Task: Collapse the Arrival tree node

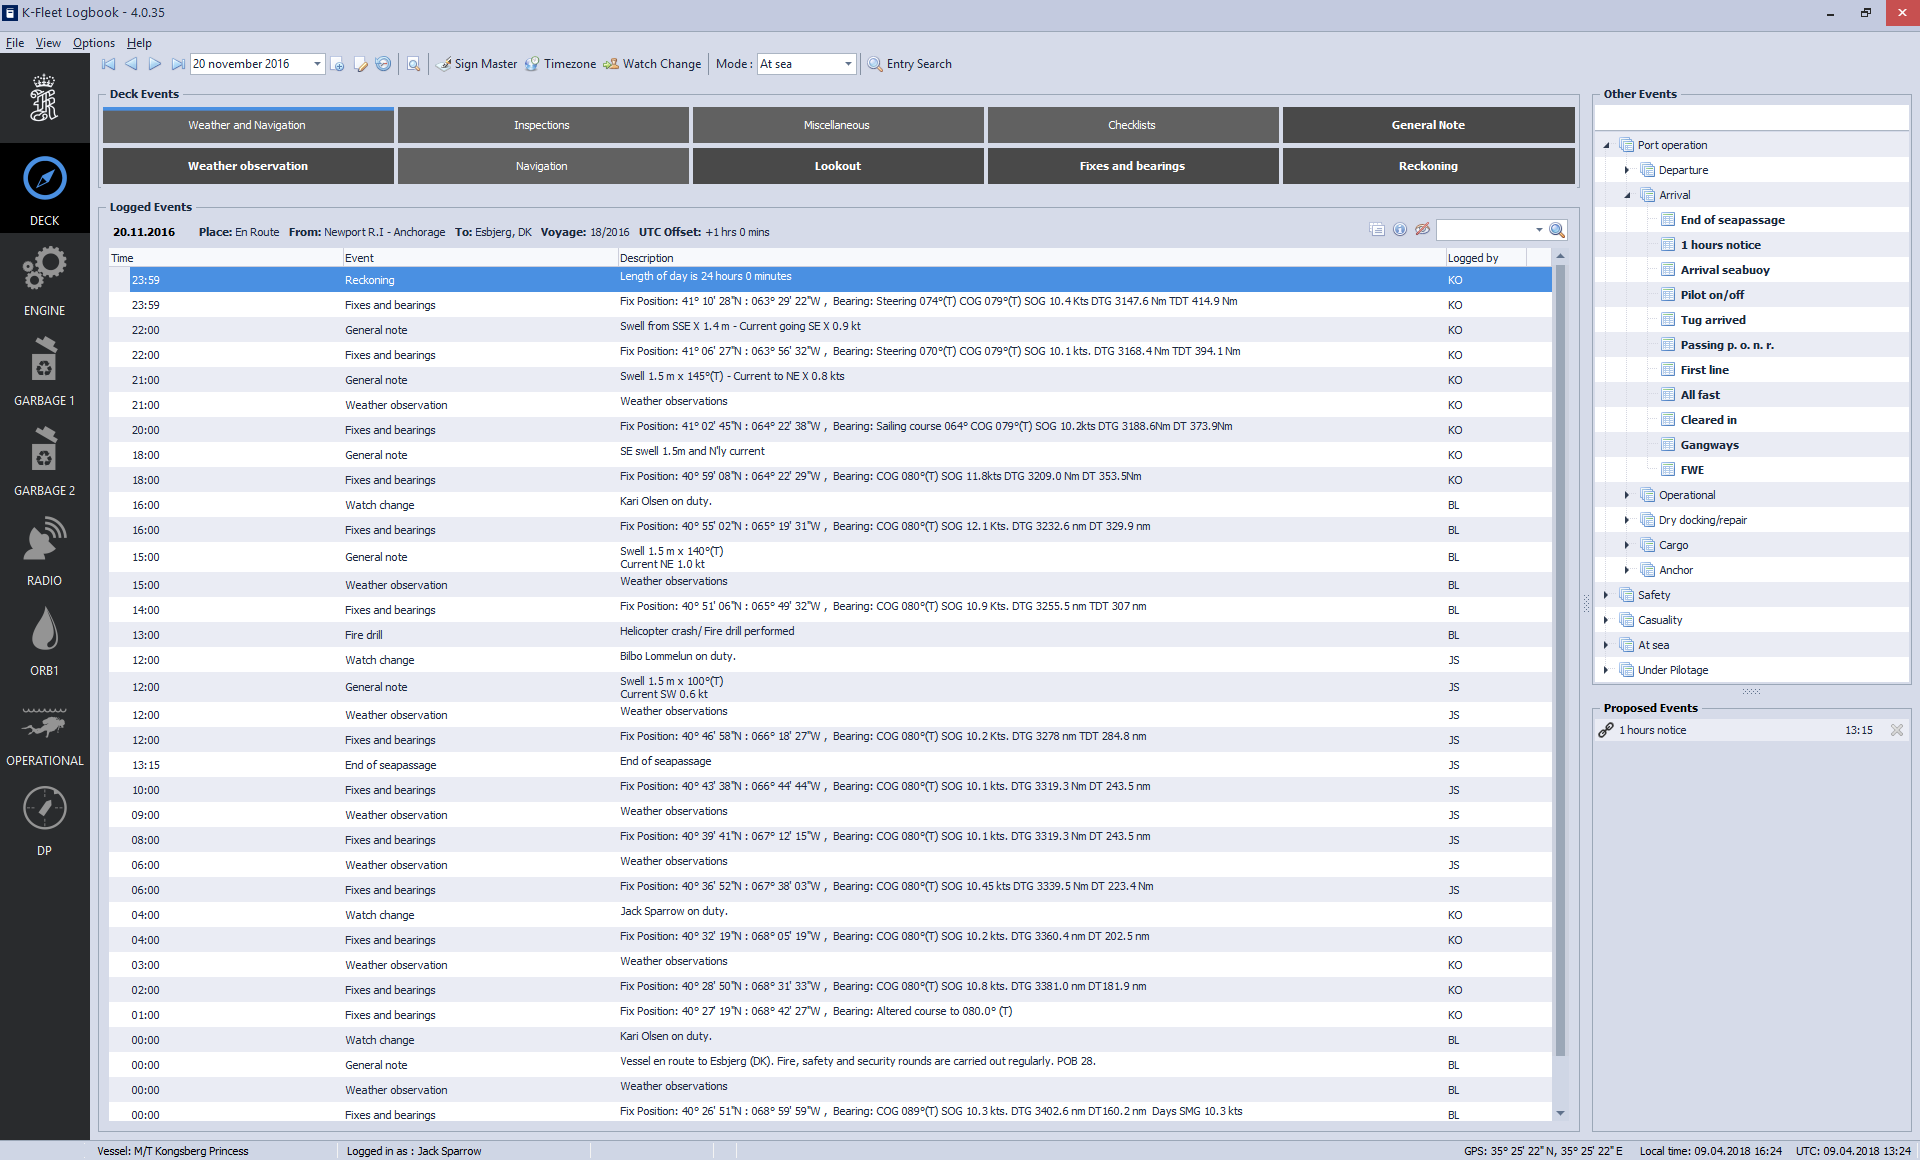Action: click(x=1627, y=195)
